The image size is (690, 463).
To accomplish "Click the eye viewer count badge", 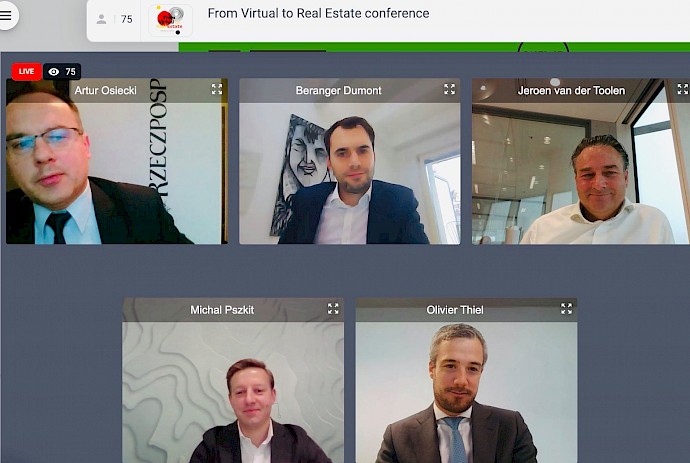I will (62, 72).
